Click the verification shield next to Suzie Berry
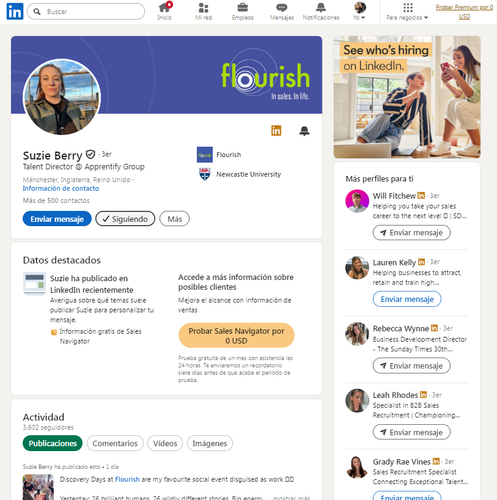Screen dimensions: 497x500 90,154
